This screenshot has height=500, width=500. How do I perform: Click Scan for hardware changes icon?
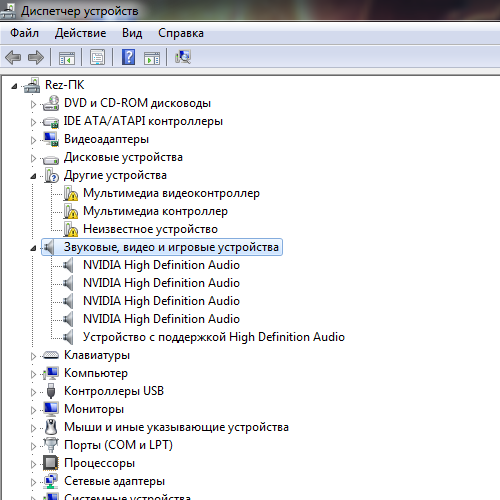(x=183, y=57)
